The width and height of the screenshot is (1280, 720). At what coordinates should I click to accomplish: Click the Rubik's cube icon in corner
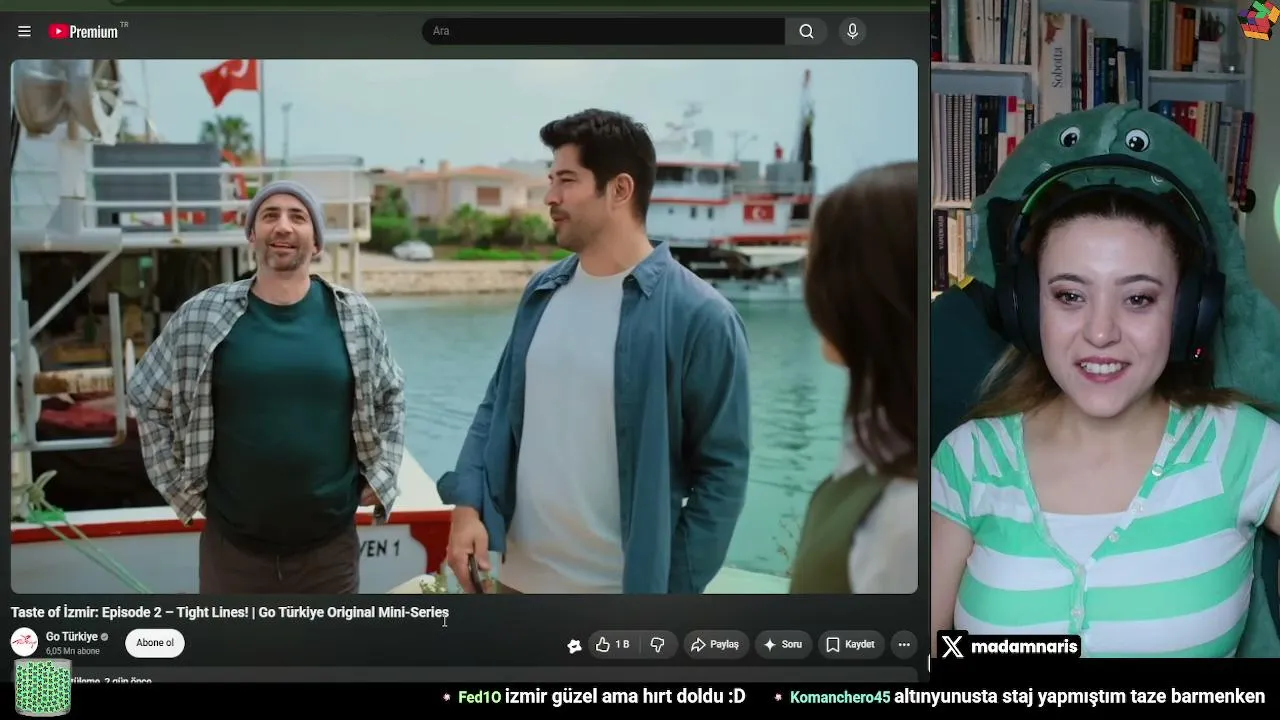point(1258,20)
